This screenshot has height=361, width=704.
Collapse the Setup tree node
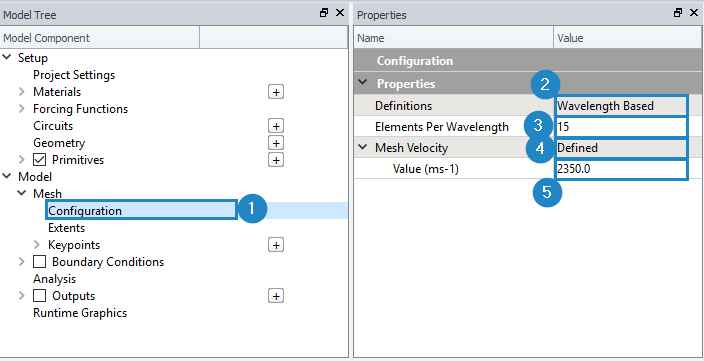tap(7, 57)
